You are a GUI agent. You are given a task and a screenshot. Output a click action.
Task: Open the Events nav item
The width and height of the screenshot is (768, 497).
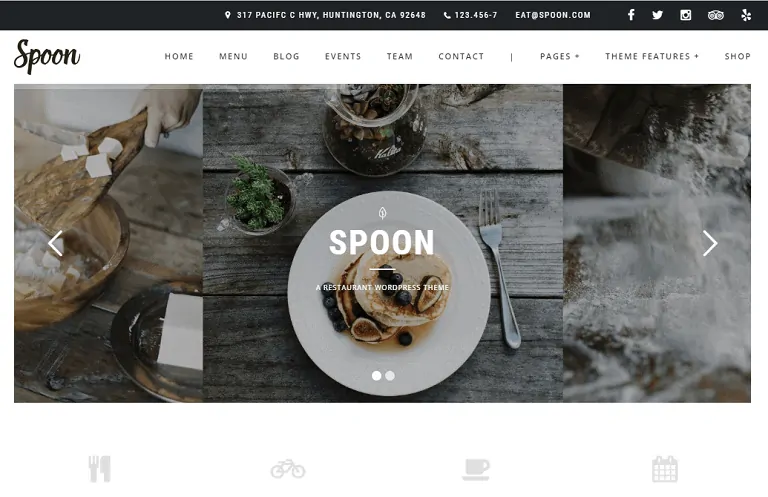(x=343, y=56)
